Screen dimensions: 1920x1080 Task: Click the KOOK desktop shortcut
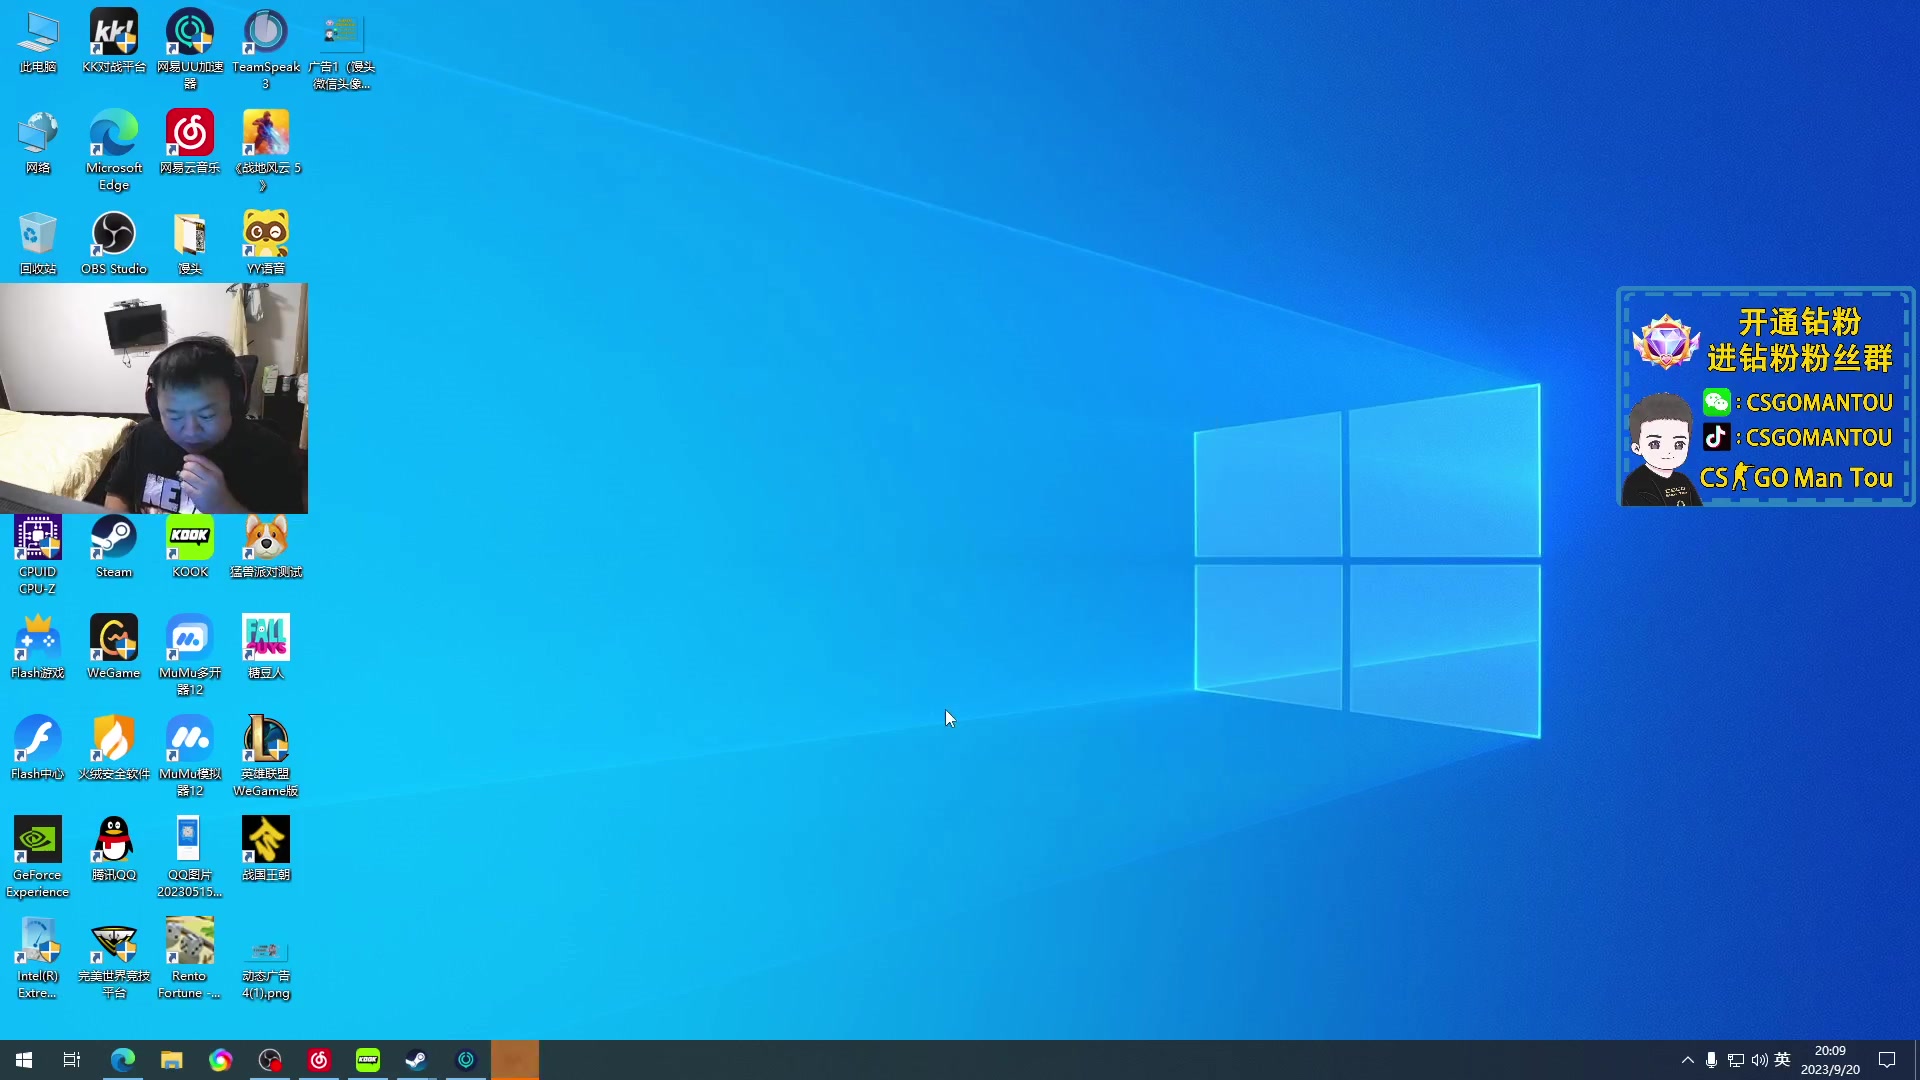pyautogui.click(x=190, y=539)
